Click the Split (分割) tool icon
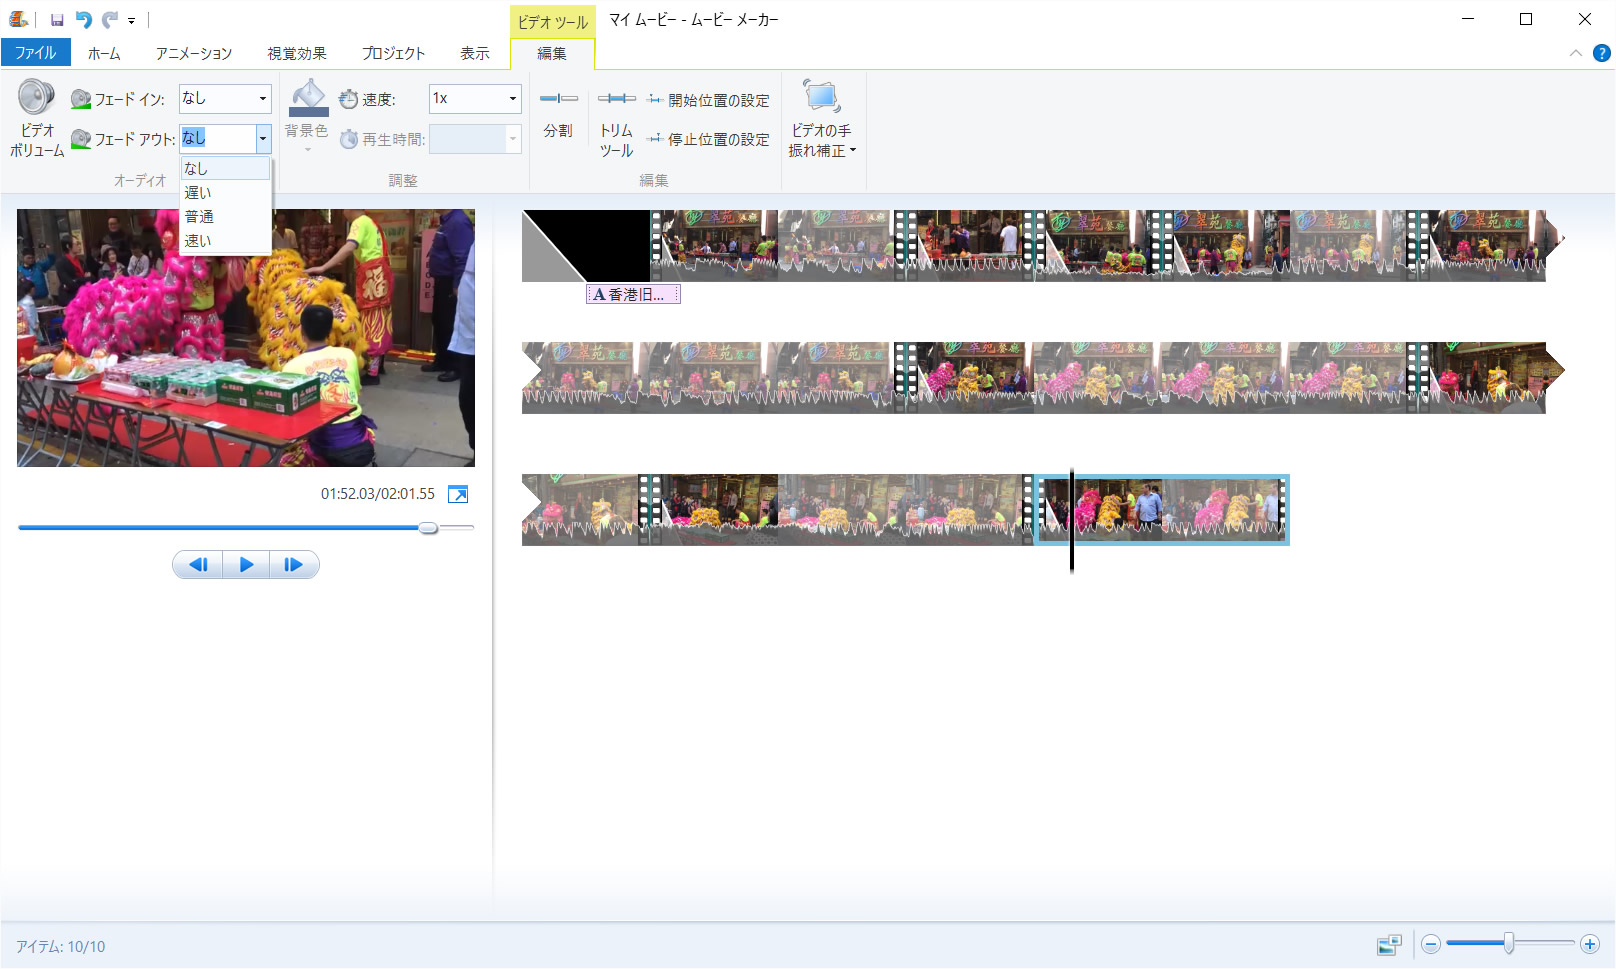This screenshot has height=969, width=1616. click(x=558, y=99)
